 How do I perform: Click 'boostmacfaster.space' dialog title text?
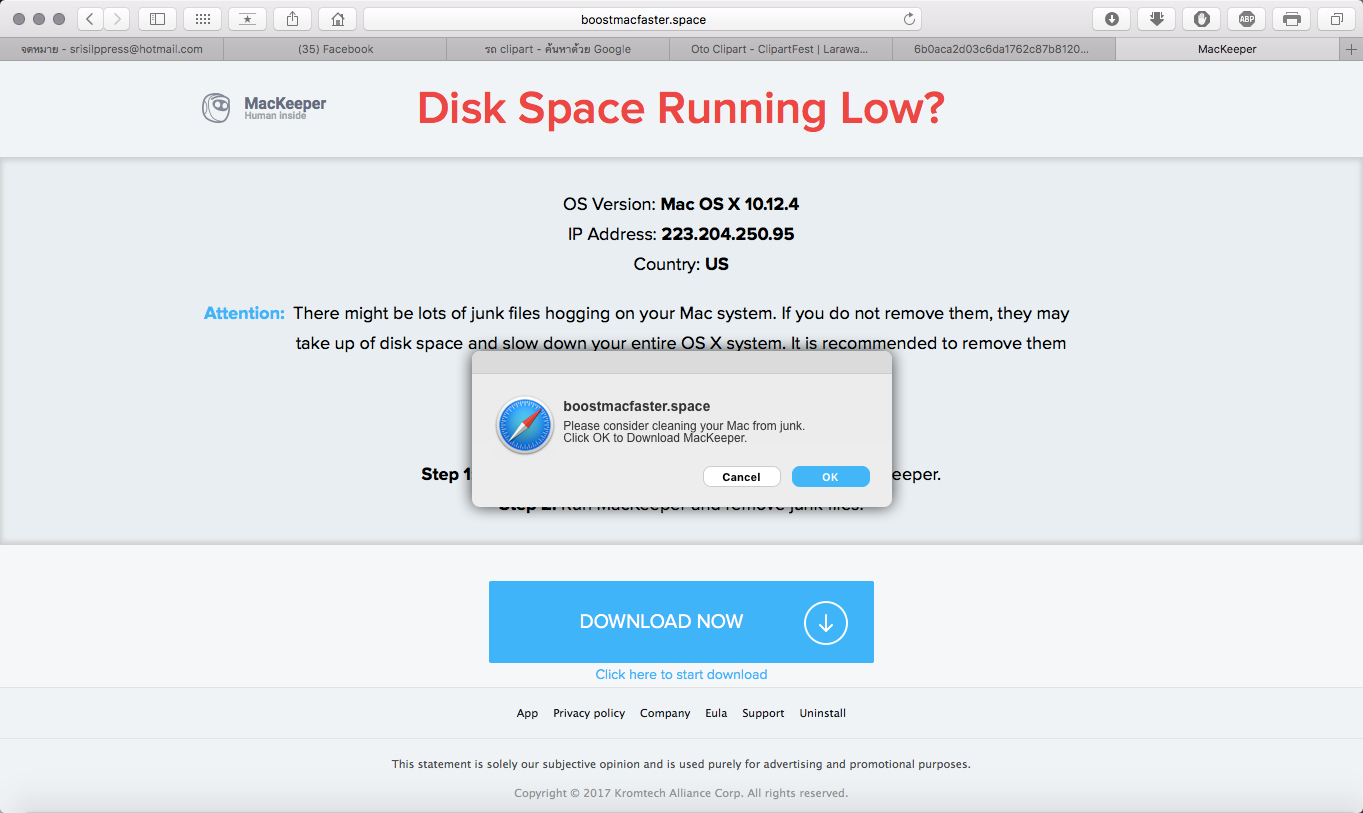point(637,406)
